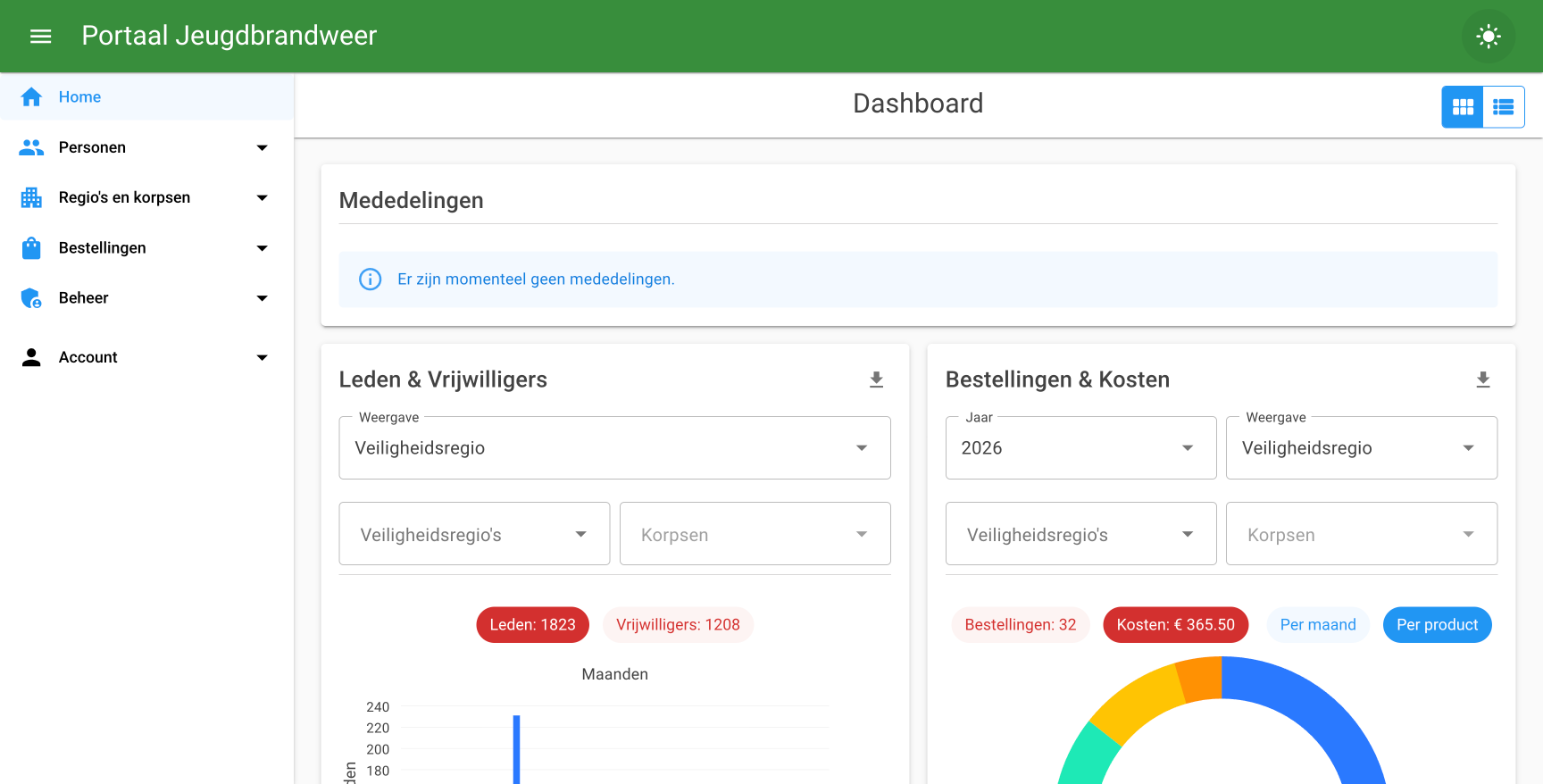Viewport: 1543px width, 784px height.
Task: Click the Regio's en korpsen building icon
Action: point(32,197)
